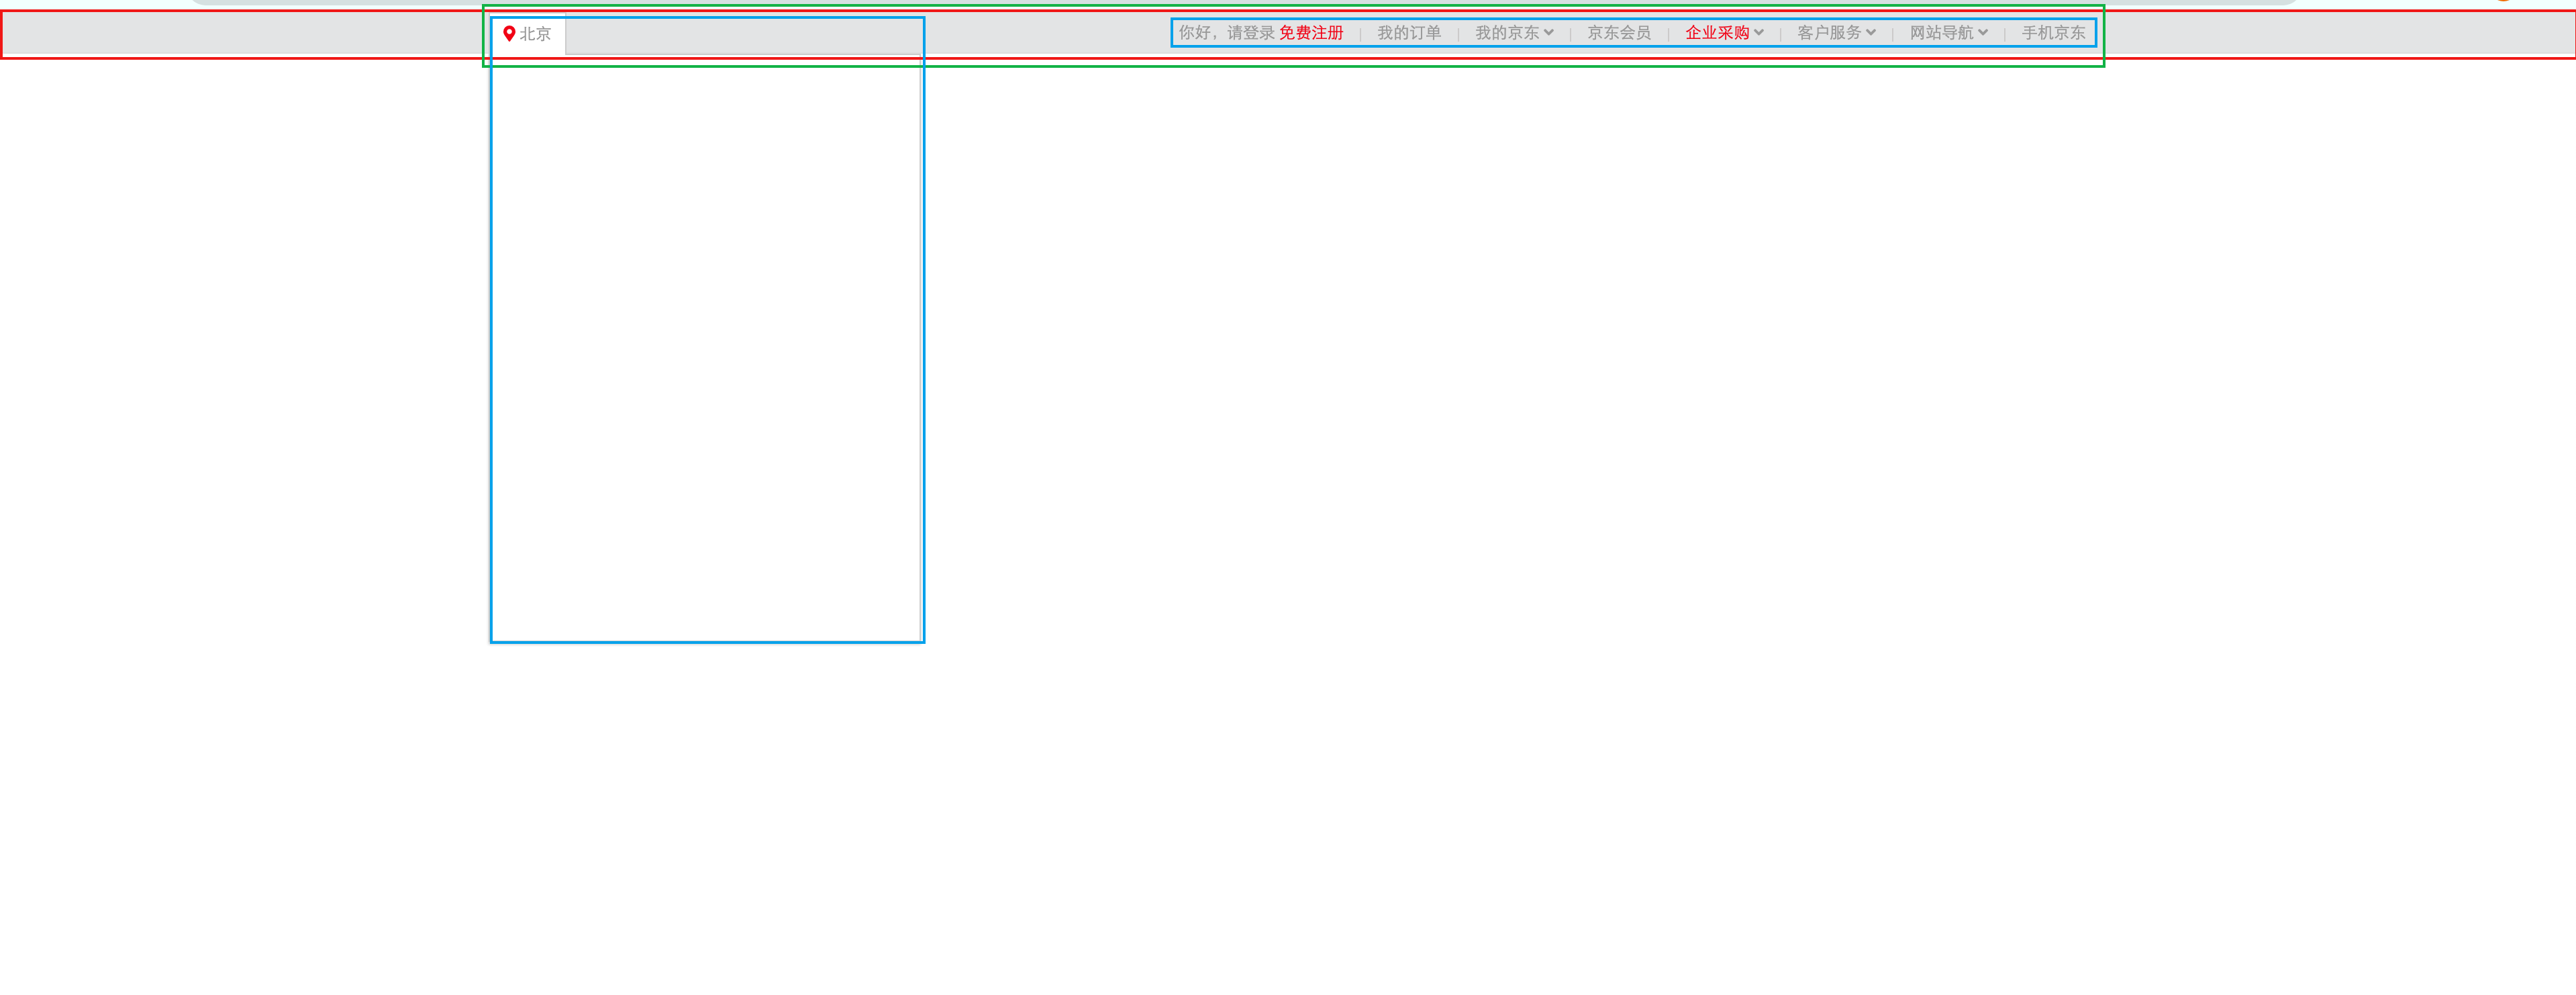Expand the 客户服务 chevron arrow
This screenshot has height=995, width=2576.
(x=1871, y=33)
